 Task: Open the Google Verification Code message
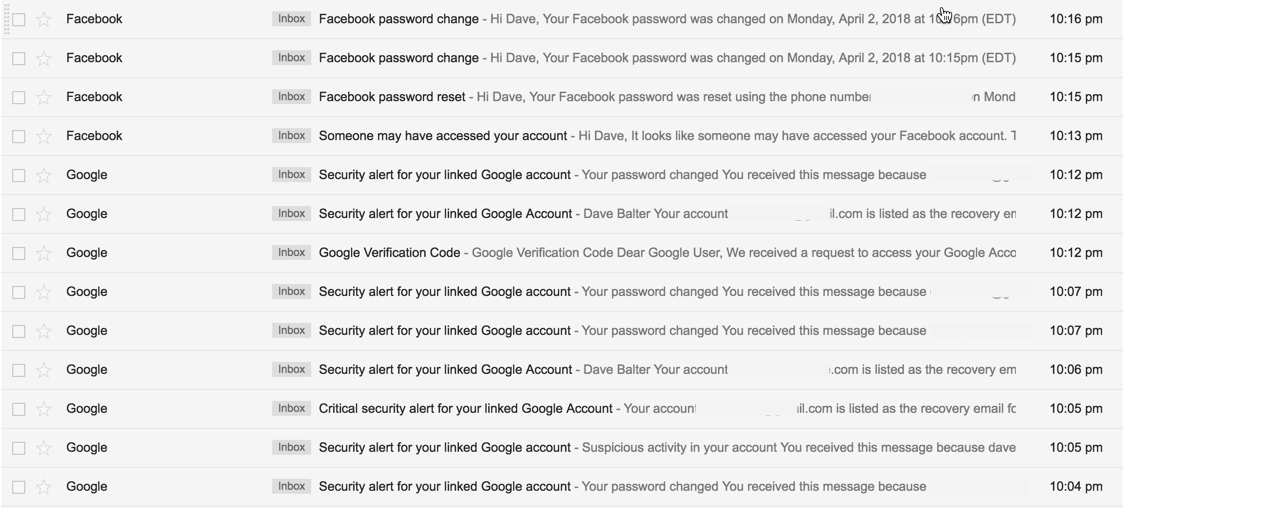coord(389,253)
